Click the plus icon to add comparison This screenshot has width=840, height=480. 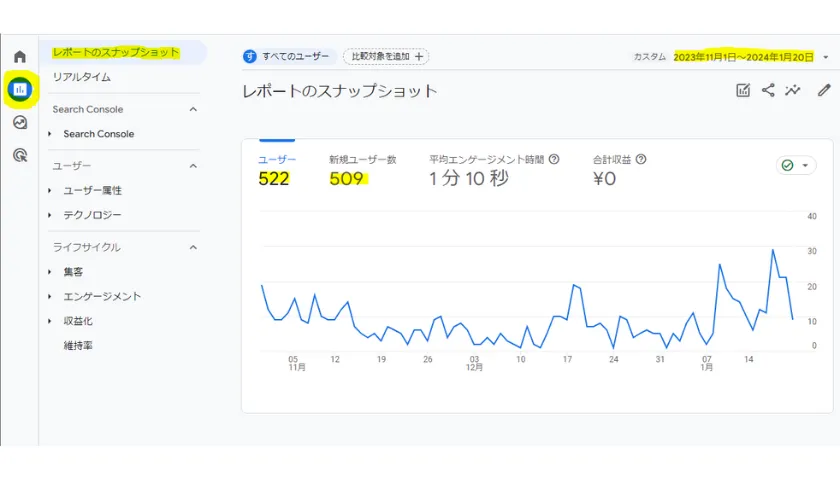pyautogui.click(x=419, y=57)
